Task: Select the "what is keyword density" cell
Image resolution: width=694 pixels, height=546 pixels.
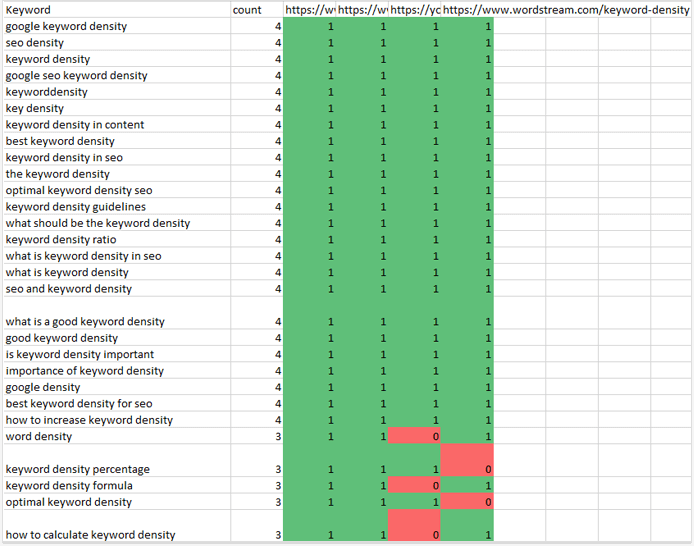Action: coord(117,272)
